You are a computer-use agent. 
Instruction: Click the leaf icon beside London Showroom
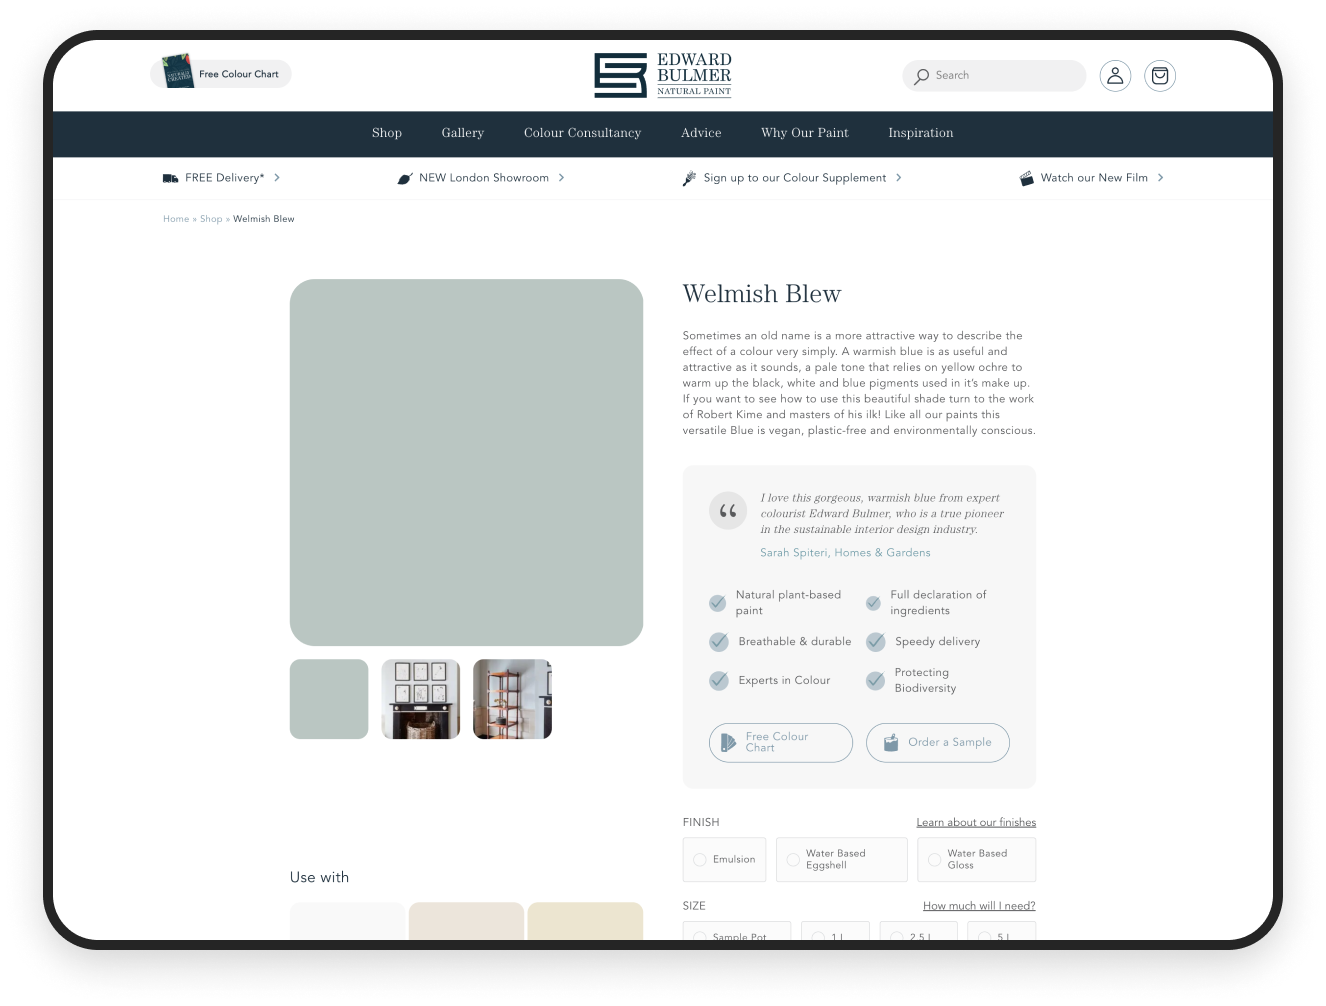pos(405,178)
